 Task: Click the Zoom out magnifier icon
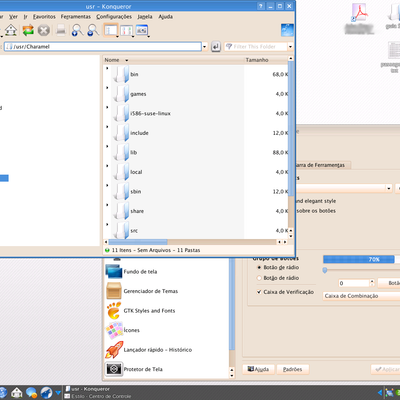[93, 30]
